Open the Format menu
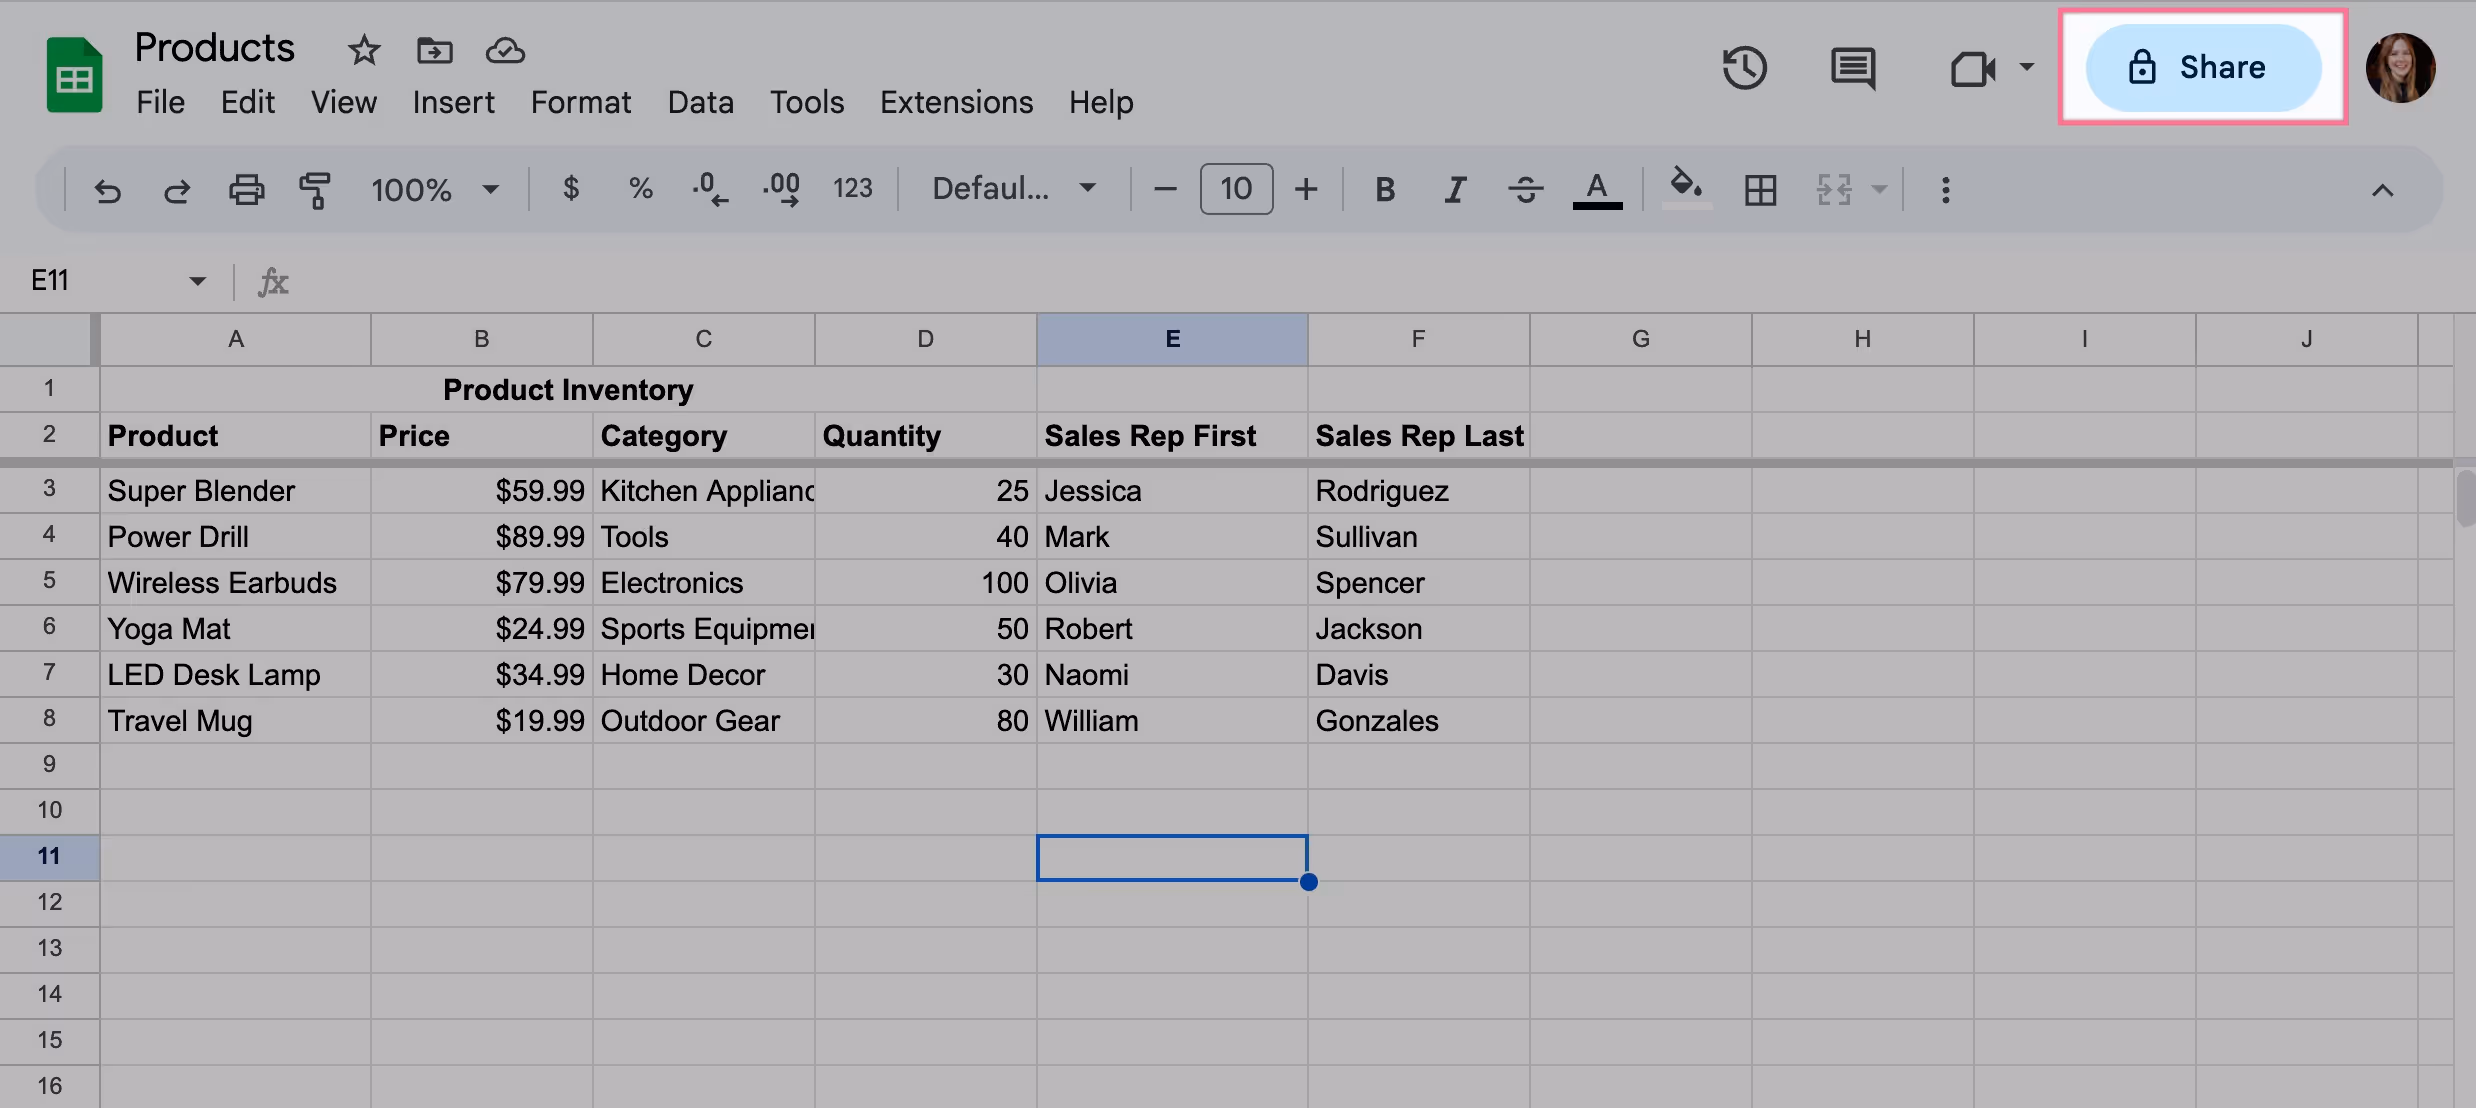 [x=580, y=102]
